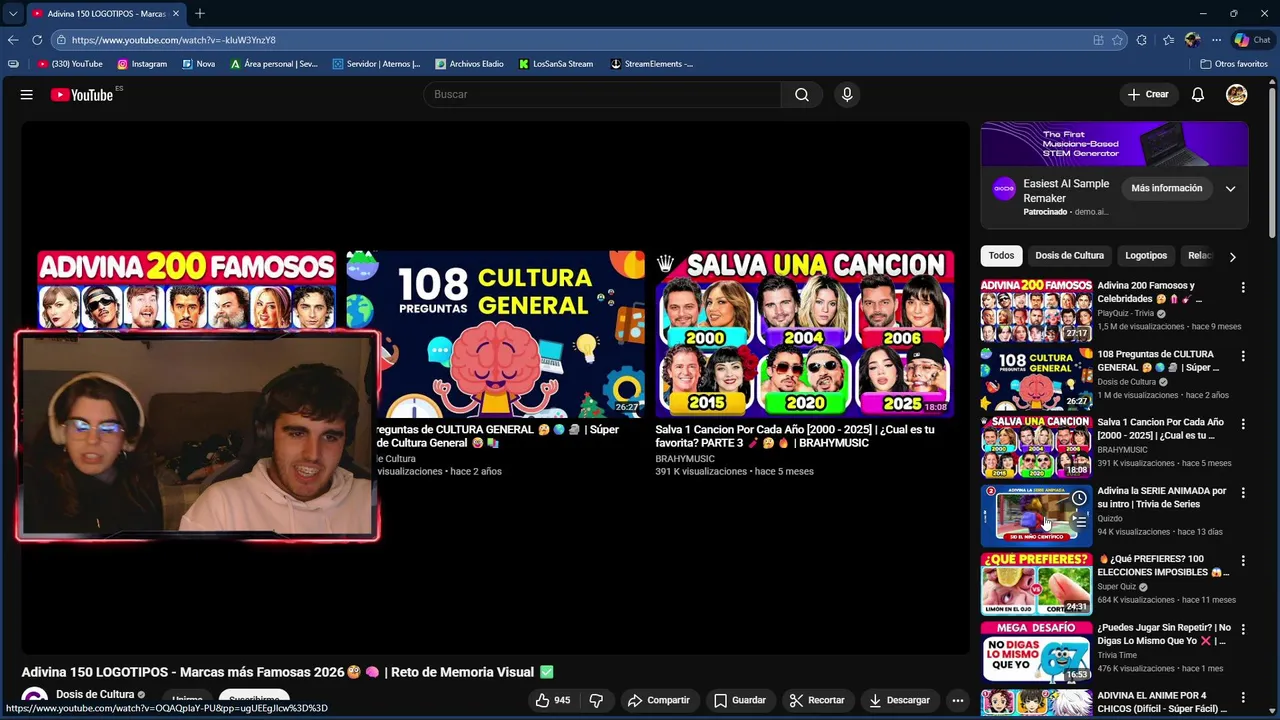Open the browser profile avatar
This screenshot has height=720, width=1280.
click(1192, 40)
